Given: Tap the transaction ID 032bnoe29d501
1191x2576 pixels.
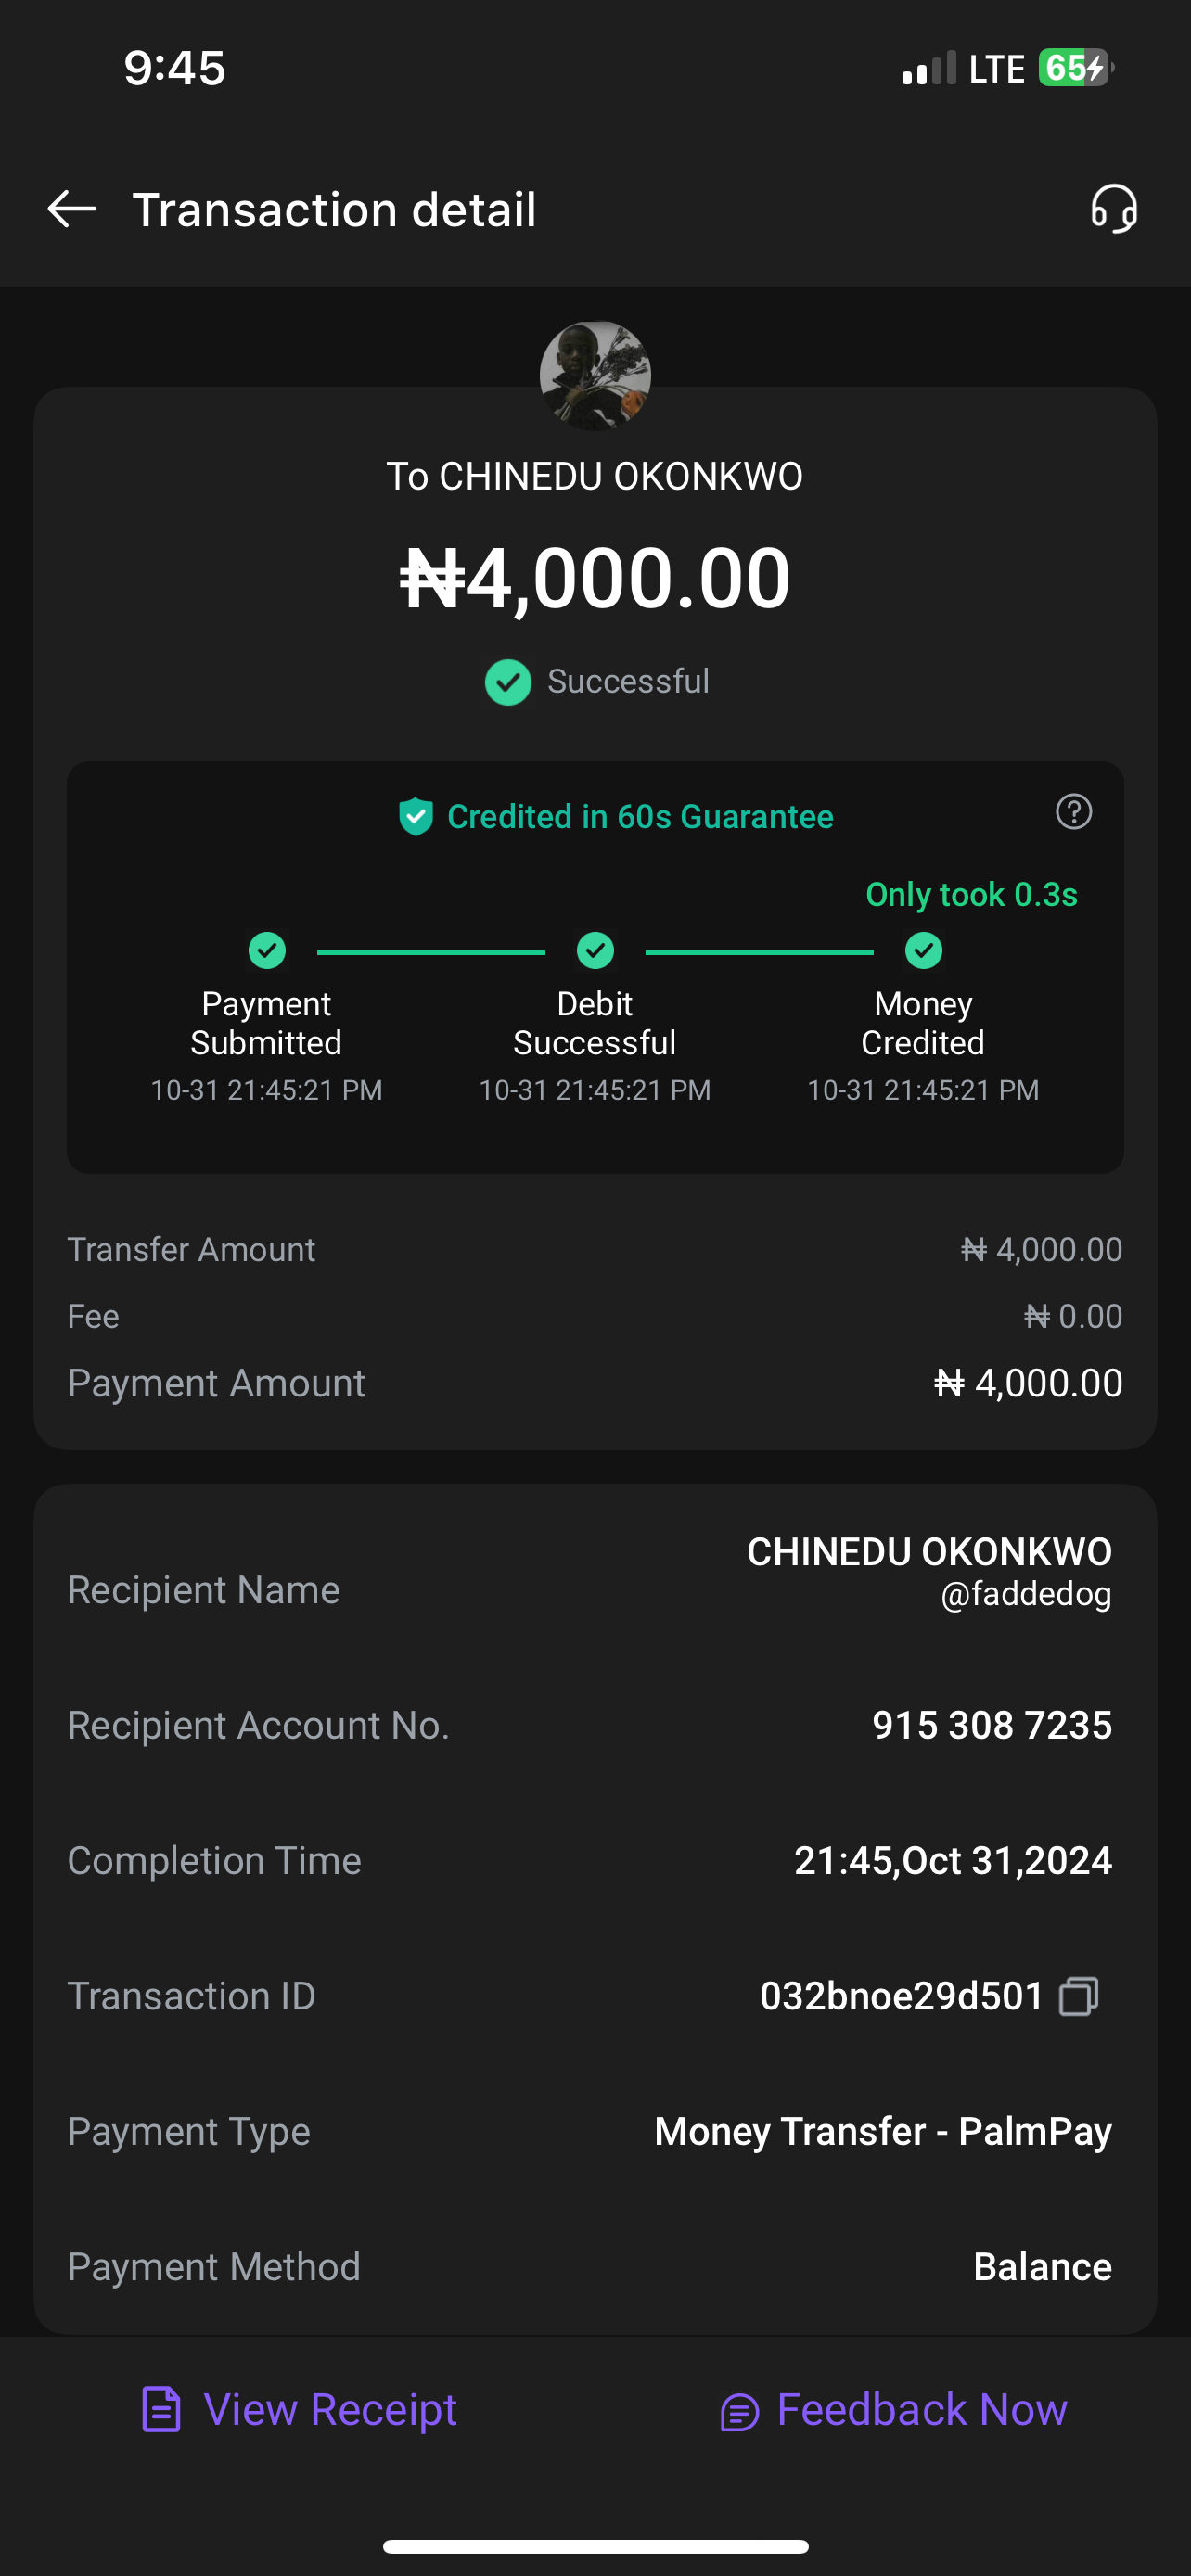Looking at the screenshot, I should [901, 1996].
